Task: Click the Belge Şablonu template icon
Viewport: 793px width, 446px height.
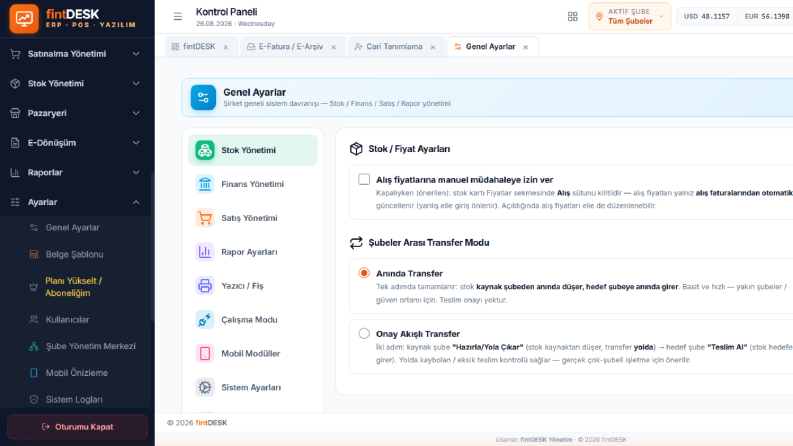Action: (34, 254)
